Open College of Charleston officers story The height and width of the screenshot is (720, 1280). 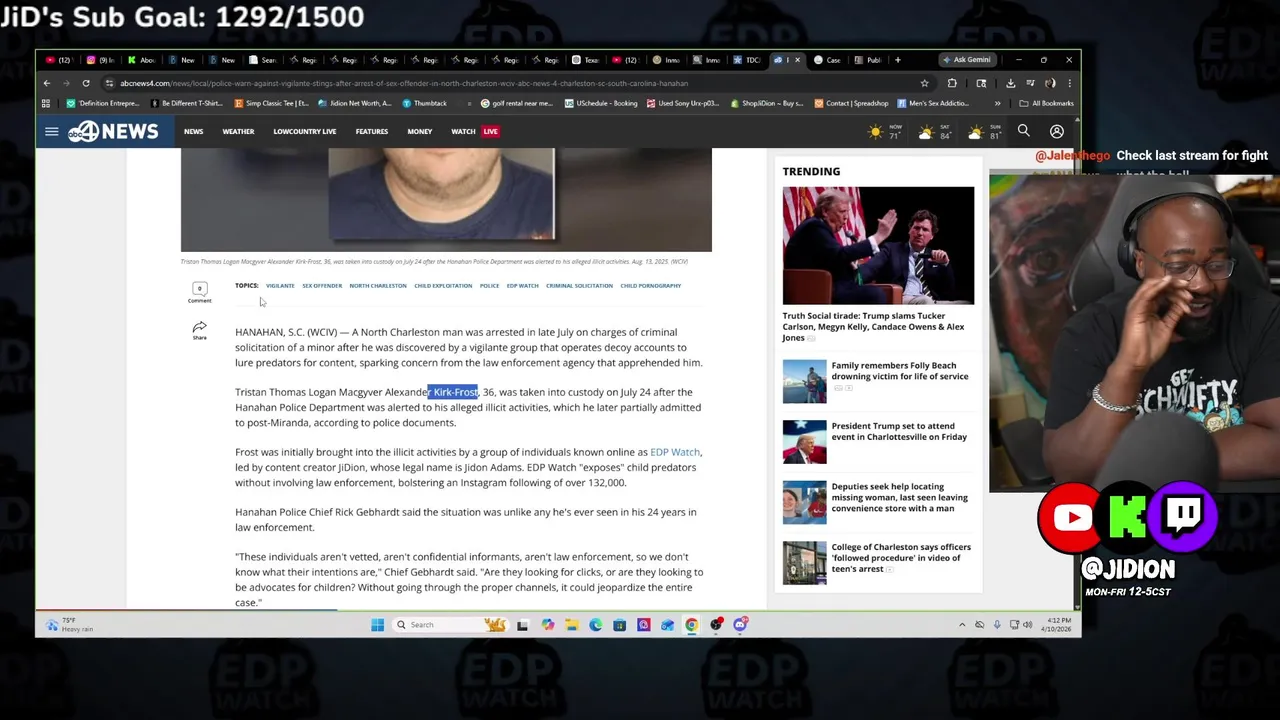pos(901,558)
